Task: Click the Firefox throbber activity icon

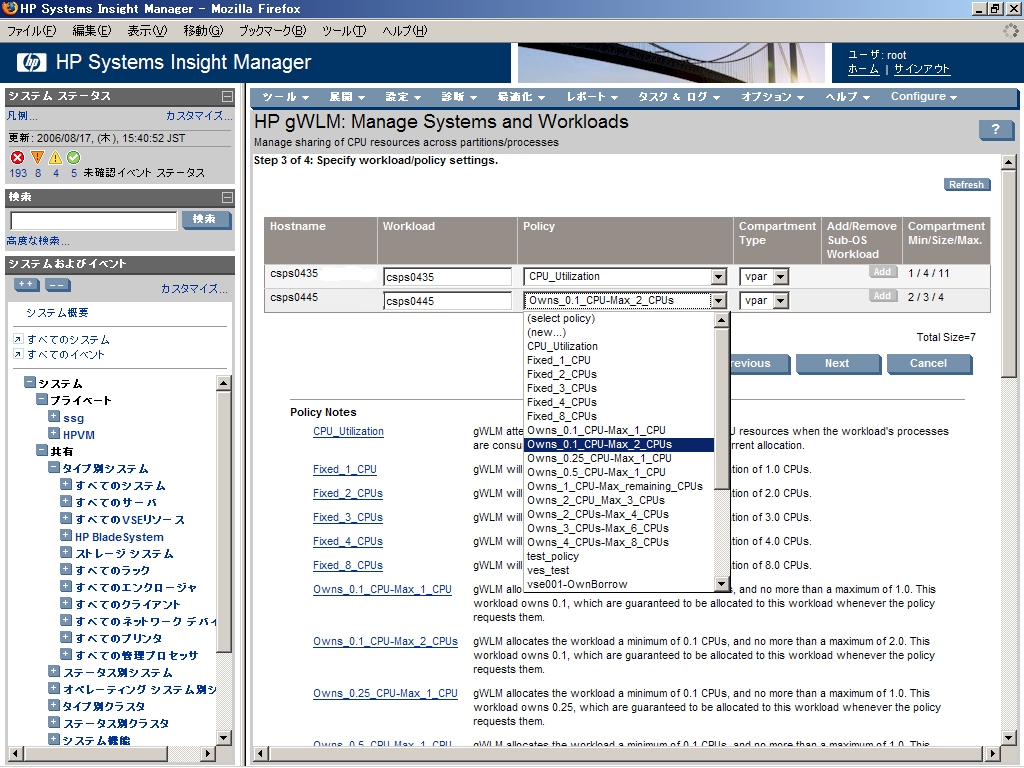Action: (1010, 31)
